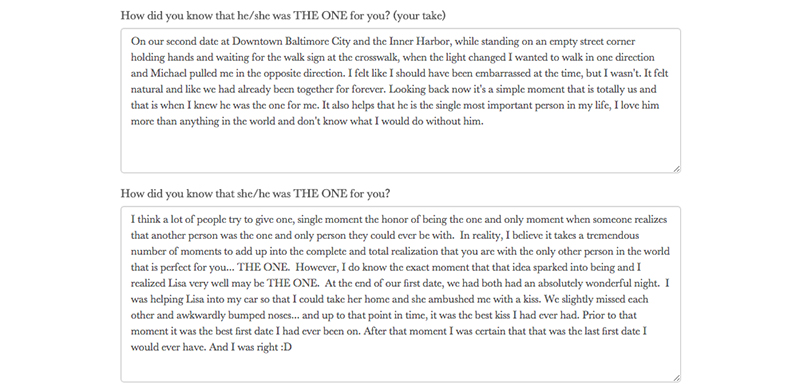Click the grip icon of the first answer box
Image resolution: width=800 pixels, height=392 pixels.
coord(677,169)
